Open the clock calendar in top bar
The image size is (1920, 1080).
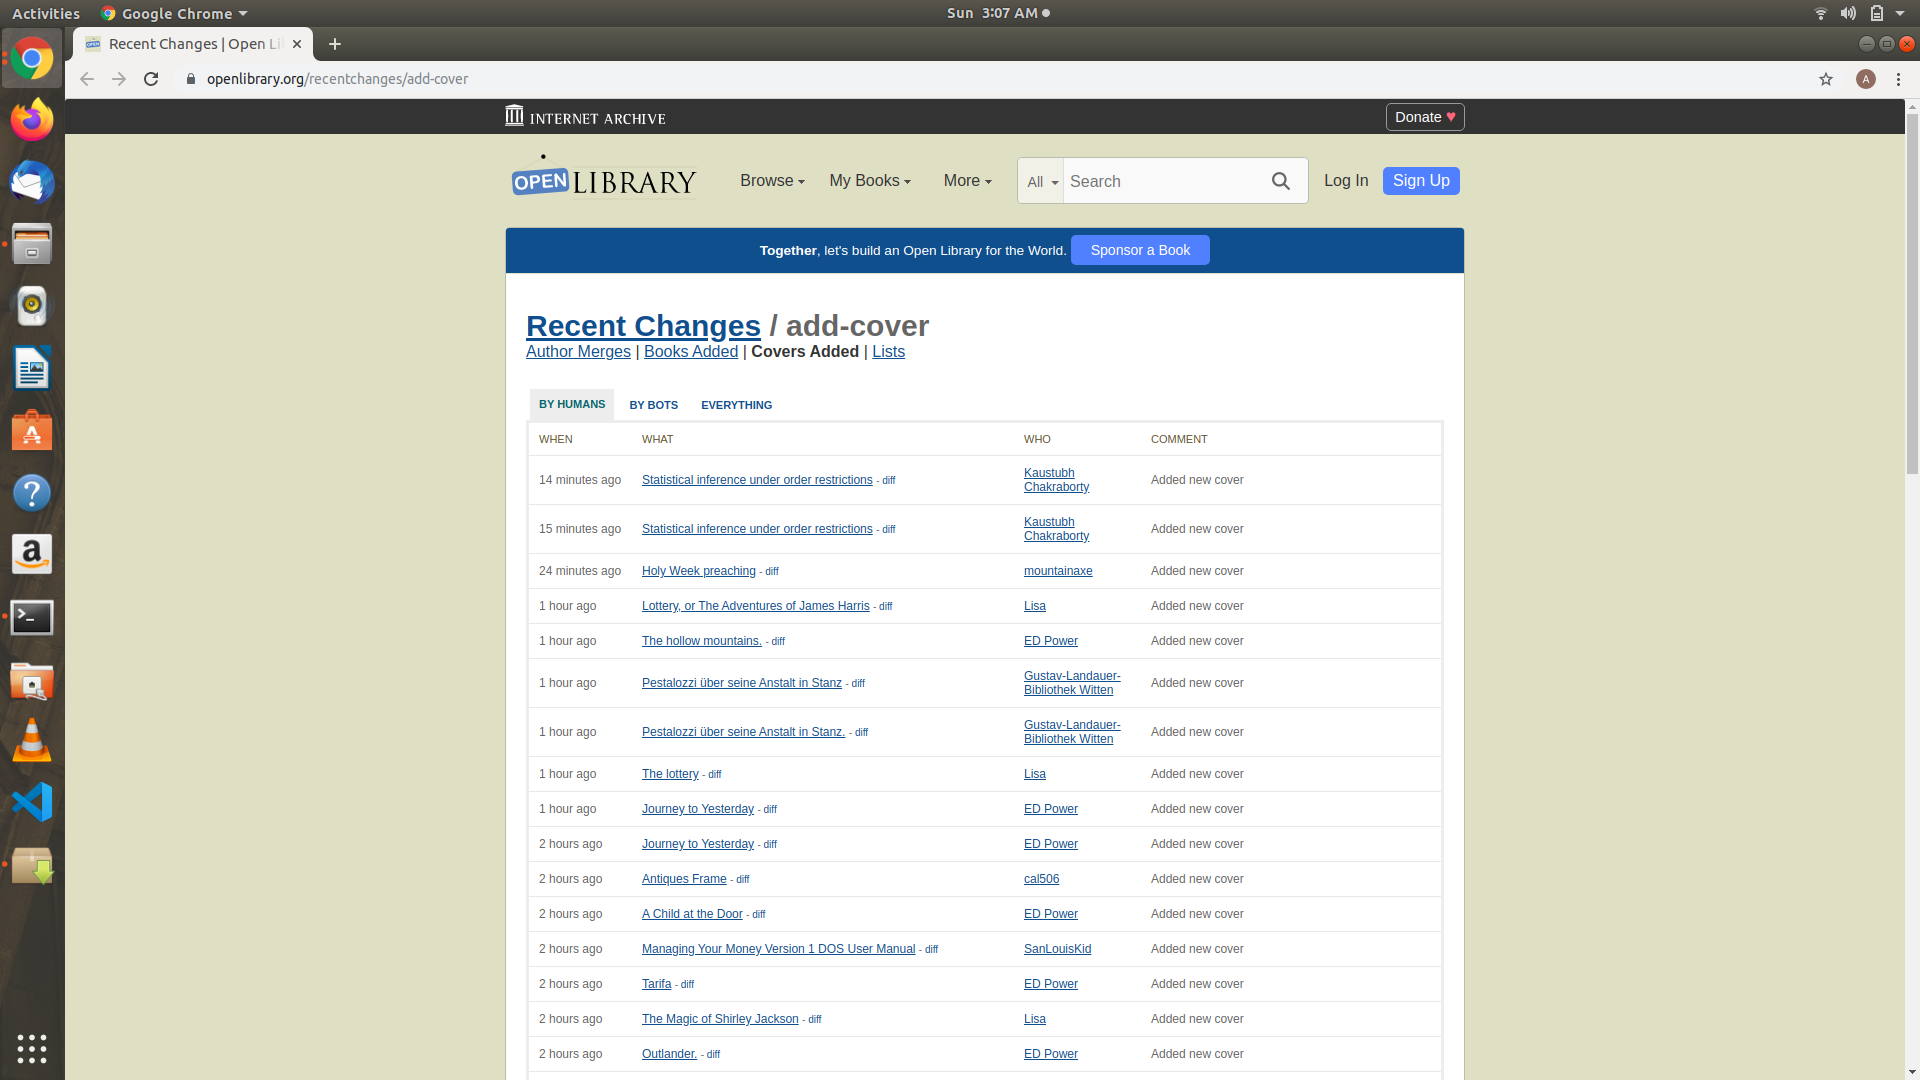(x=998, y=13)
